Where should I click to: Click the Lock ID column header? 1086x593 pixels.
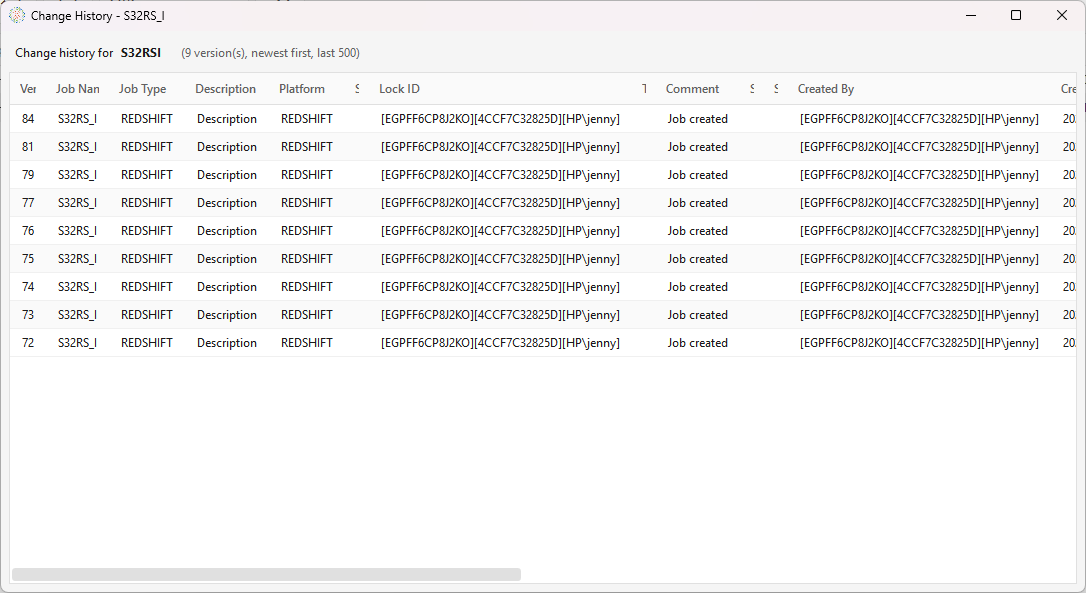click(400, 89)
